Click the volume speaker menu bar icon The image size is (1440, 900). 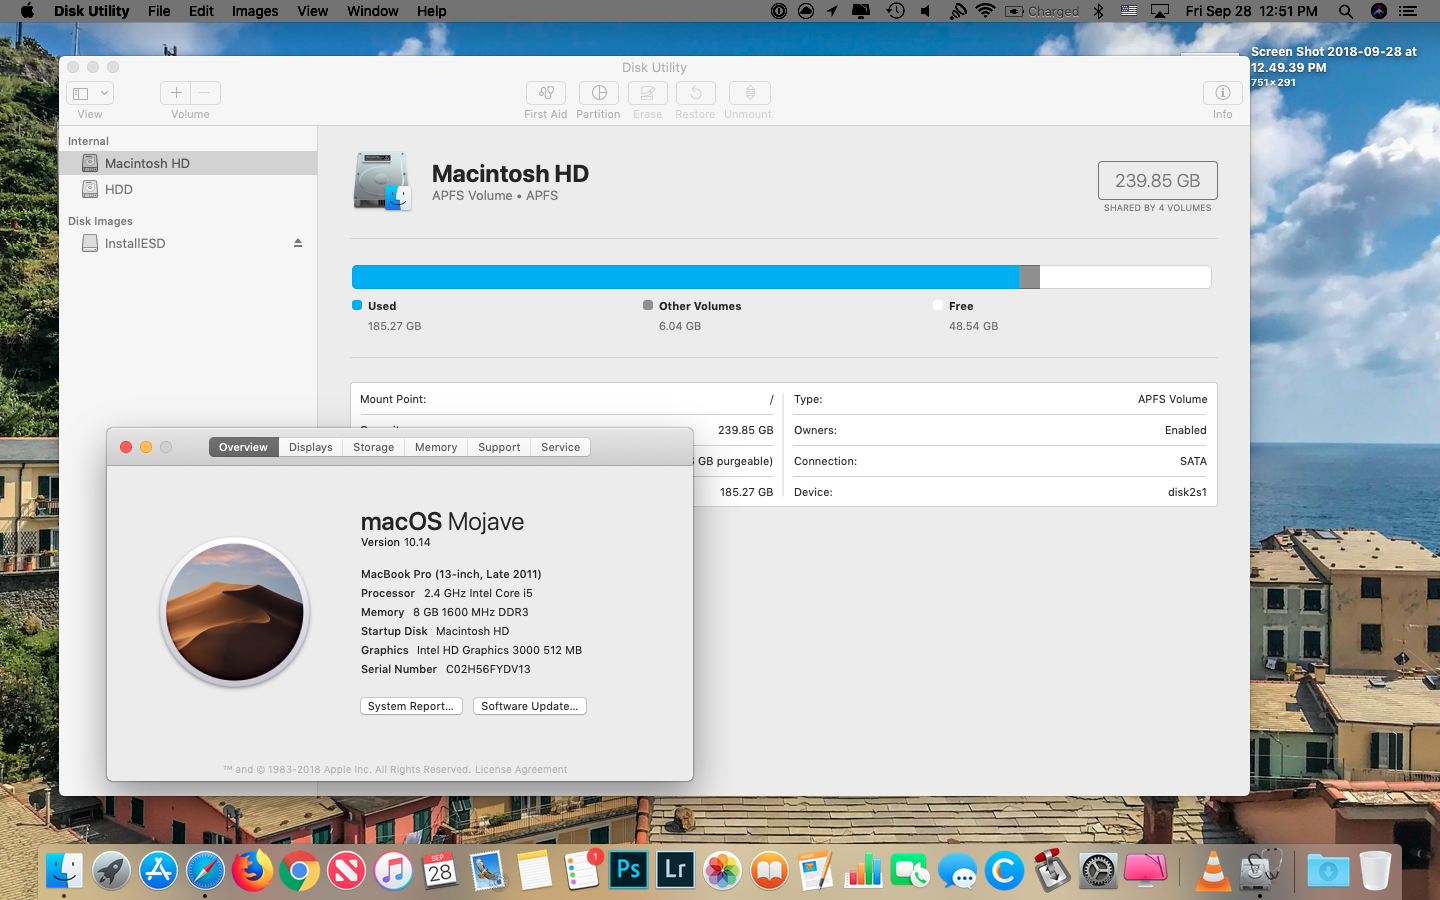(x=925, y=11)
